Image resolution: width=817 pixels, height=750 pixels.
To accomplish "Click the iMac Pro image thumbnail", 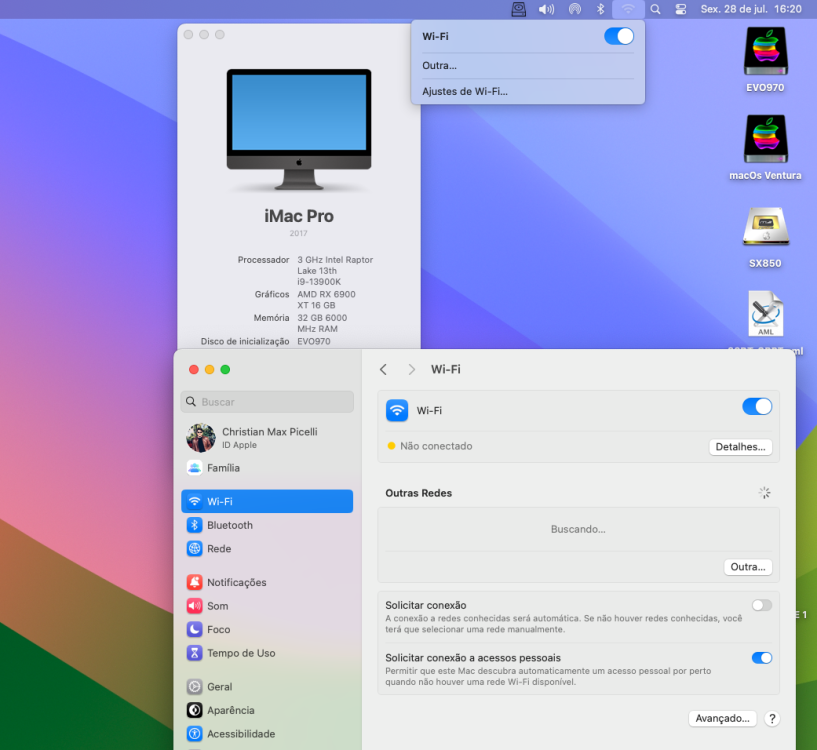I will tap(299, 129).
